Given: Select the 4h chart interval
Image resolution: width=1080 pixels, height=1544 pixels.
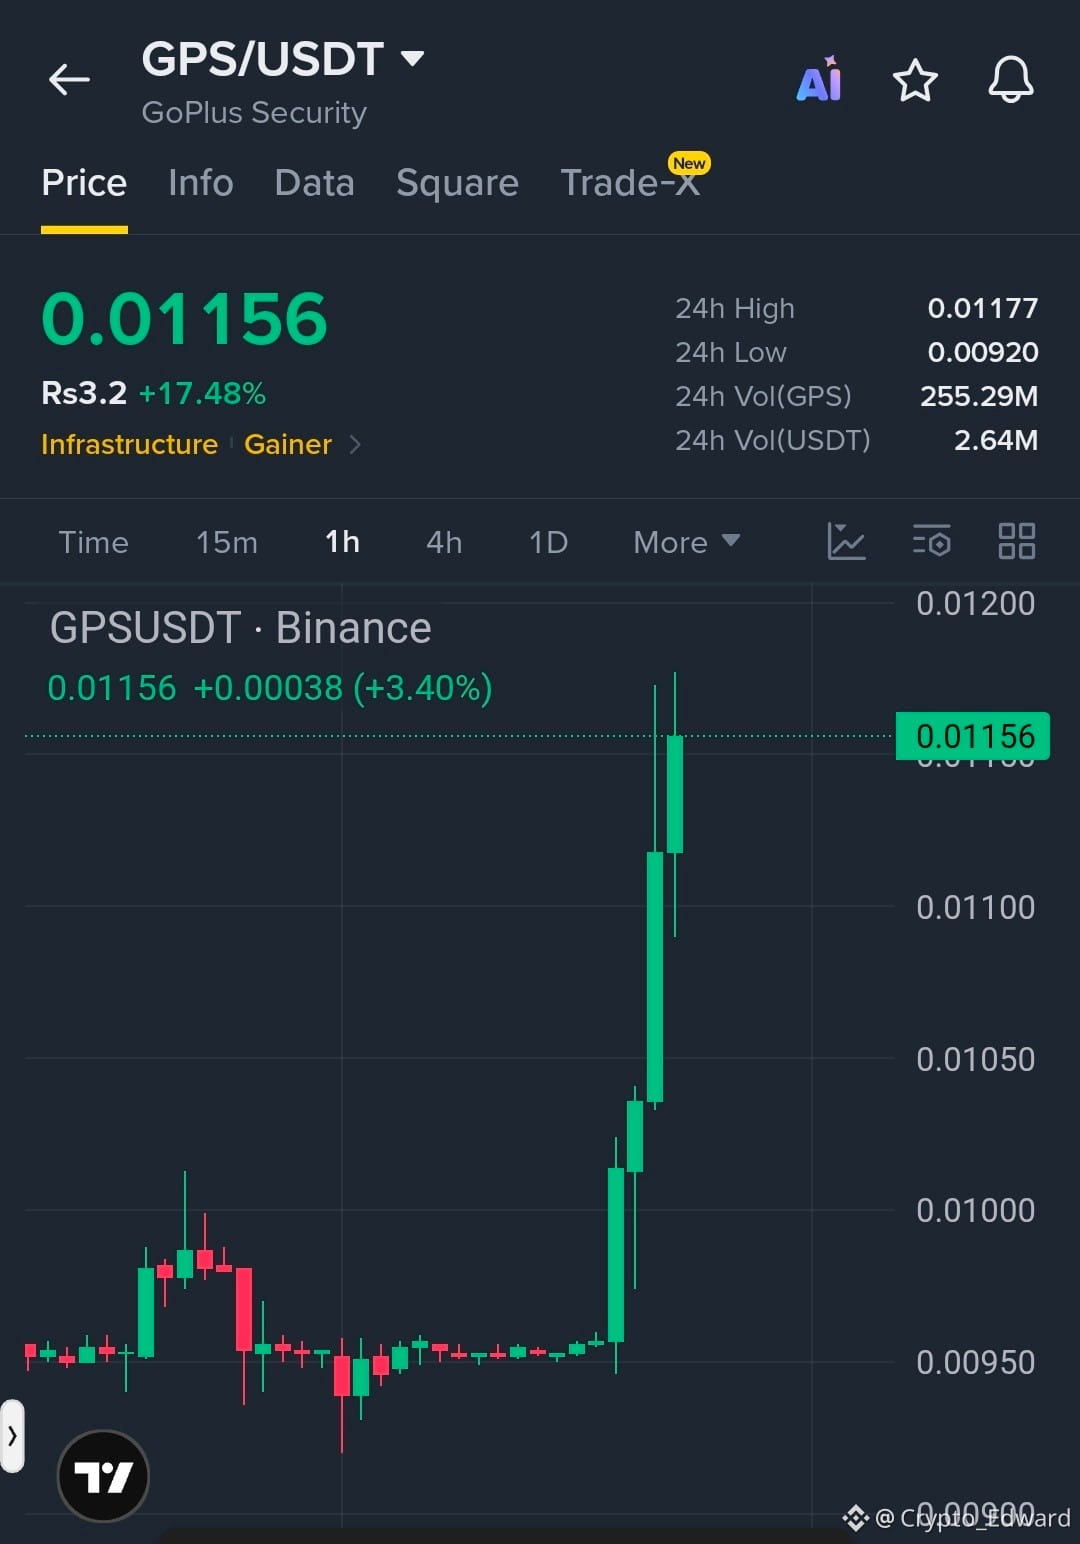Looking at the screenshot, I should pyautogui.click(x=444, y=542).
